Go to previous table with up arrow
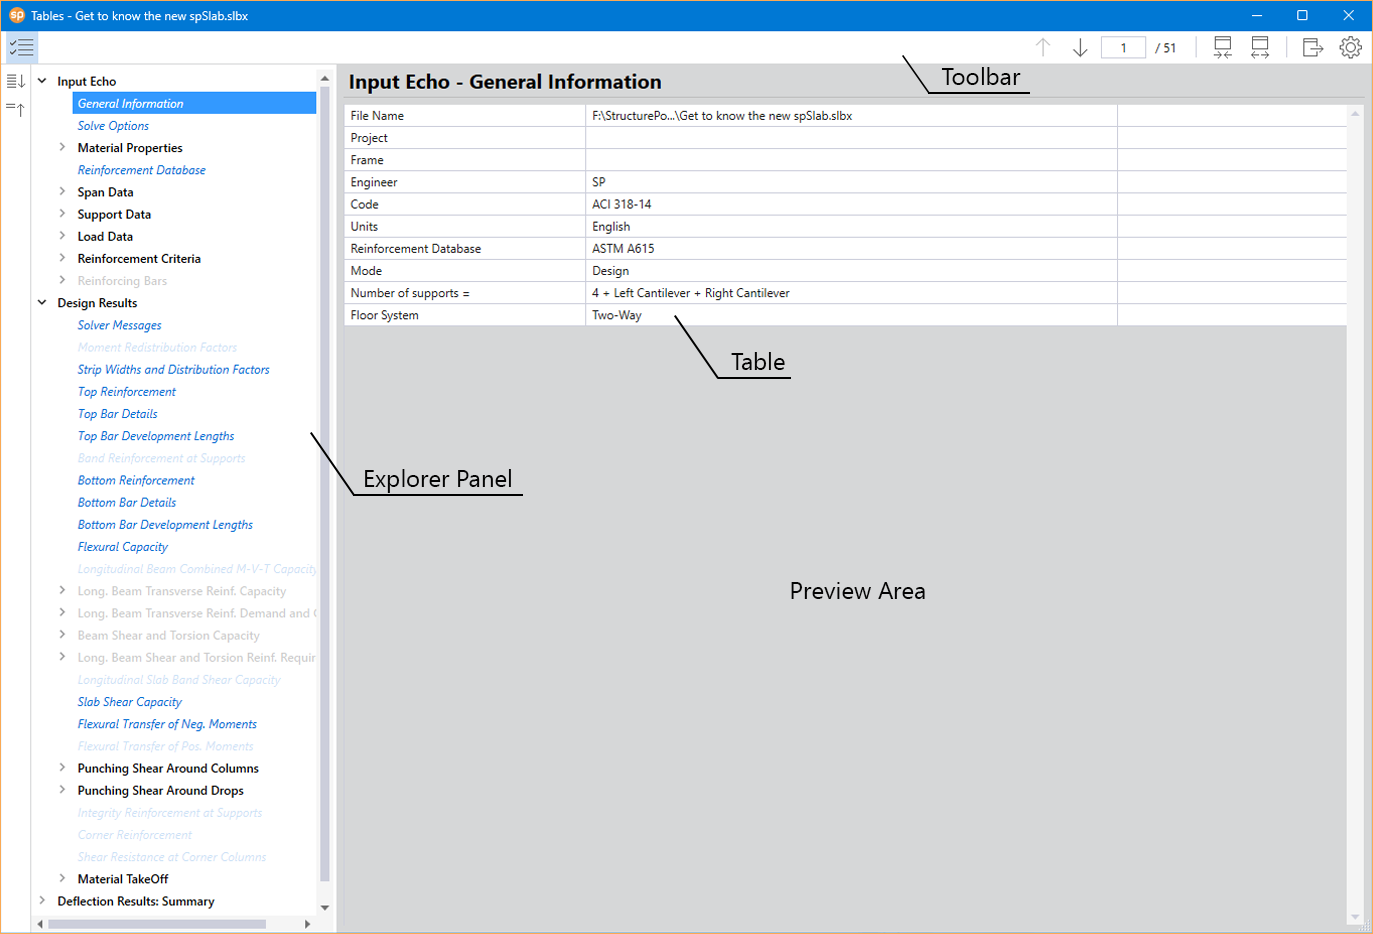Viewport: 1373px width, 934px height. click(x=1043, y=47)
